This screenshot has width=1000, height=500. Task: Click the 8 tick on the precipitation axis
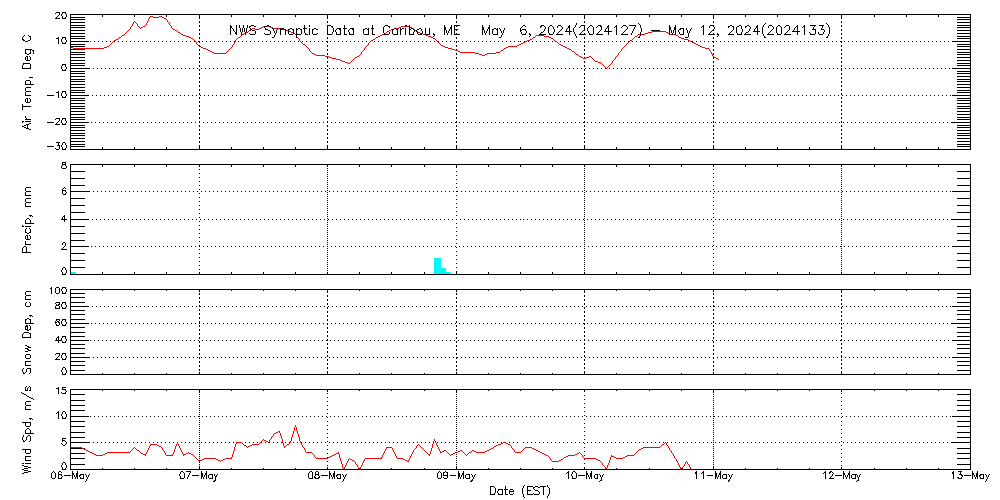[x=62, y=165]
